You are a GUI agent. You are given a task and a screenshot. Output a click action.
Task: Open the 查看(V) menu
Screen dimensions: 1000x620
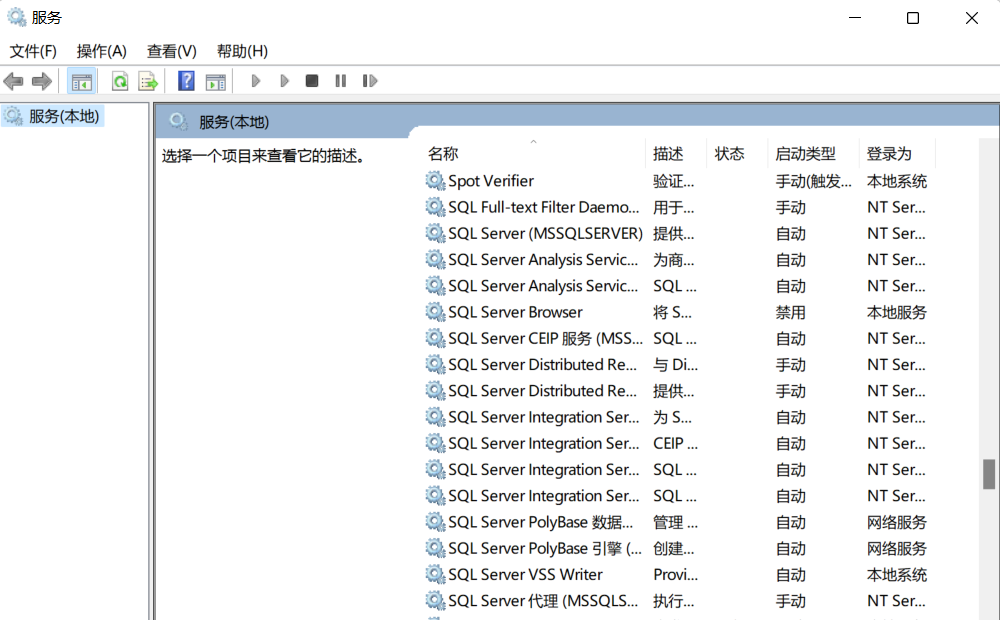[x=172, y=51]
